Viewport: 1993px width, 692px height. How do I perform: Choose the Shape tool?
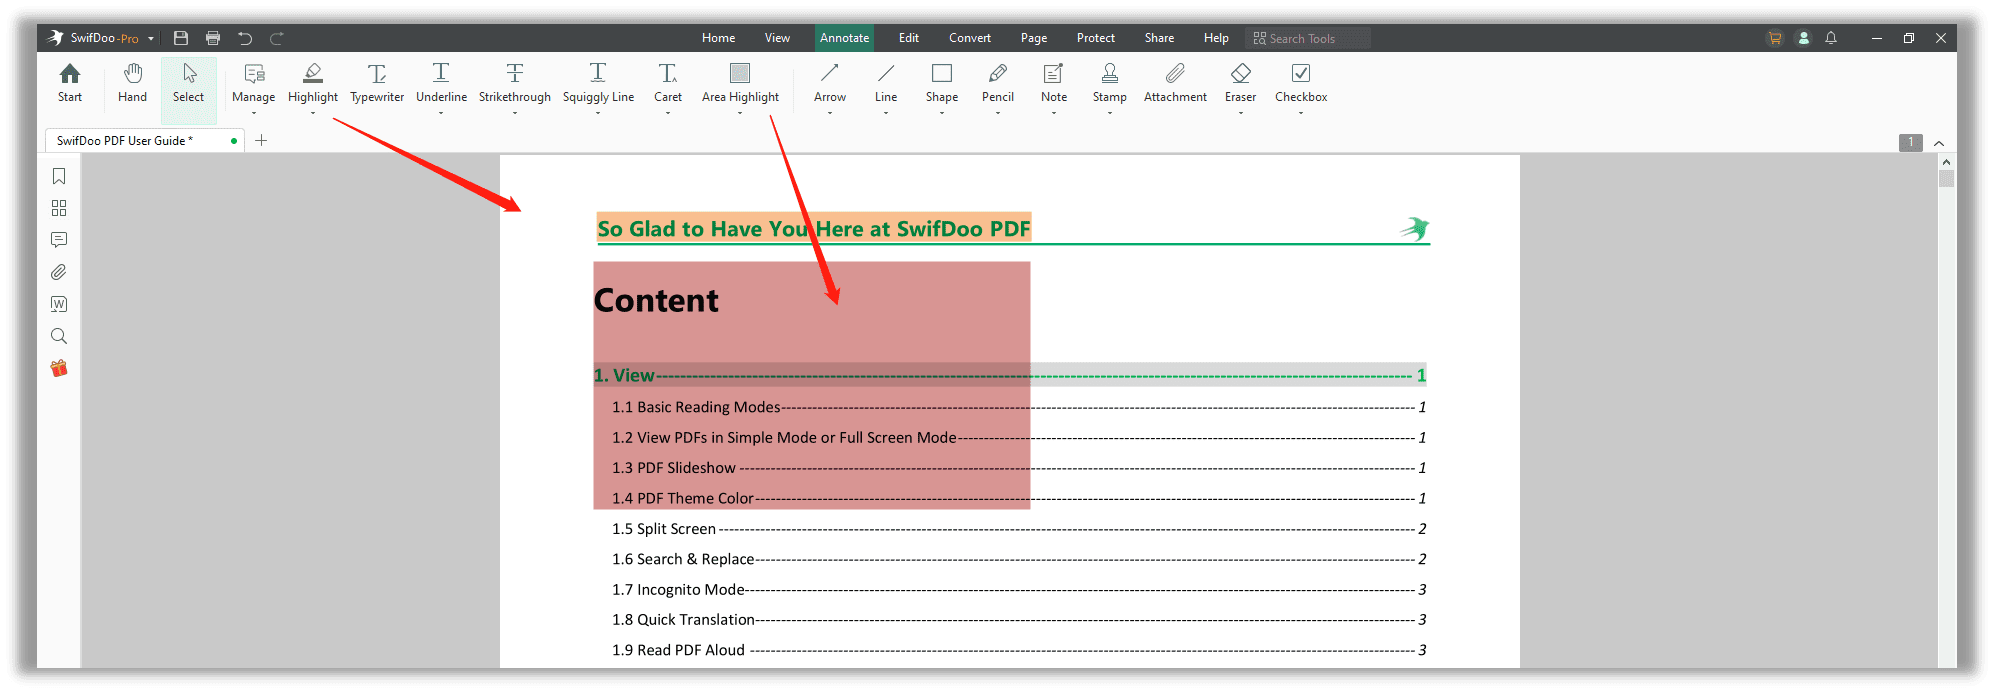pos(942,84)
